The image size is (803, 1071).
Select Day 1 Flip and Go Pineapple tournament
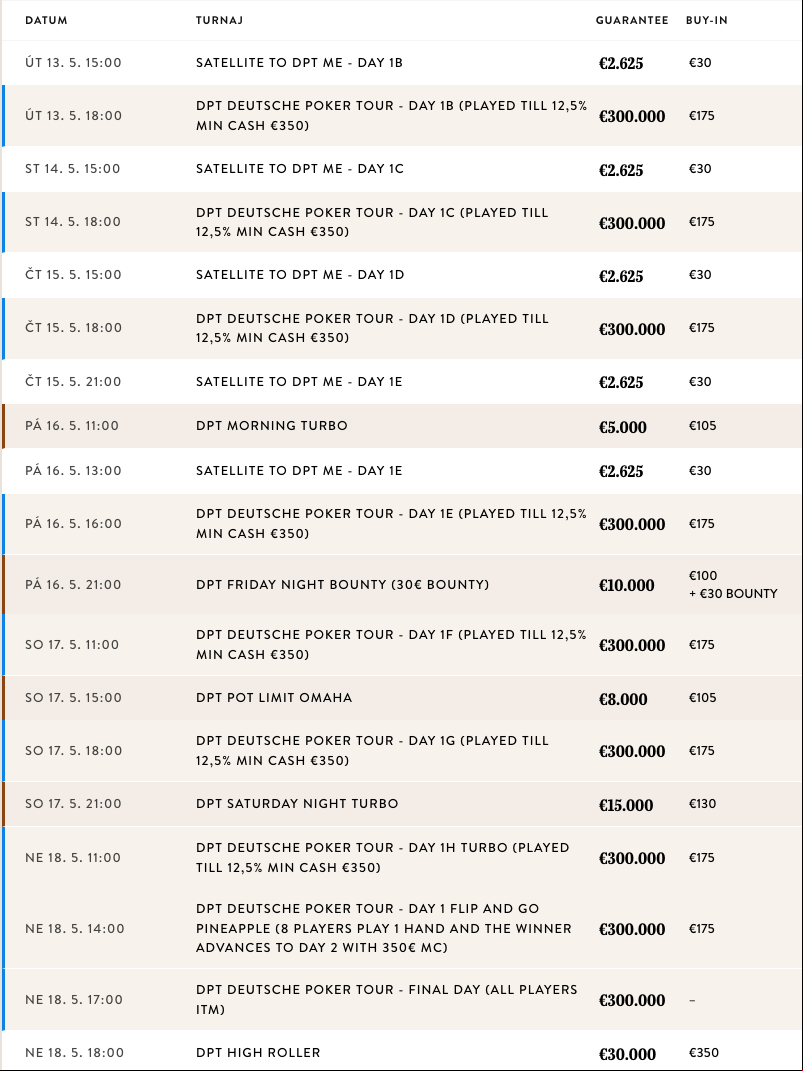click(x=402, y=928)
